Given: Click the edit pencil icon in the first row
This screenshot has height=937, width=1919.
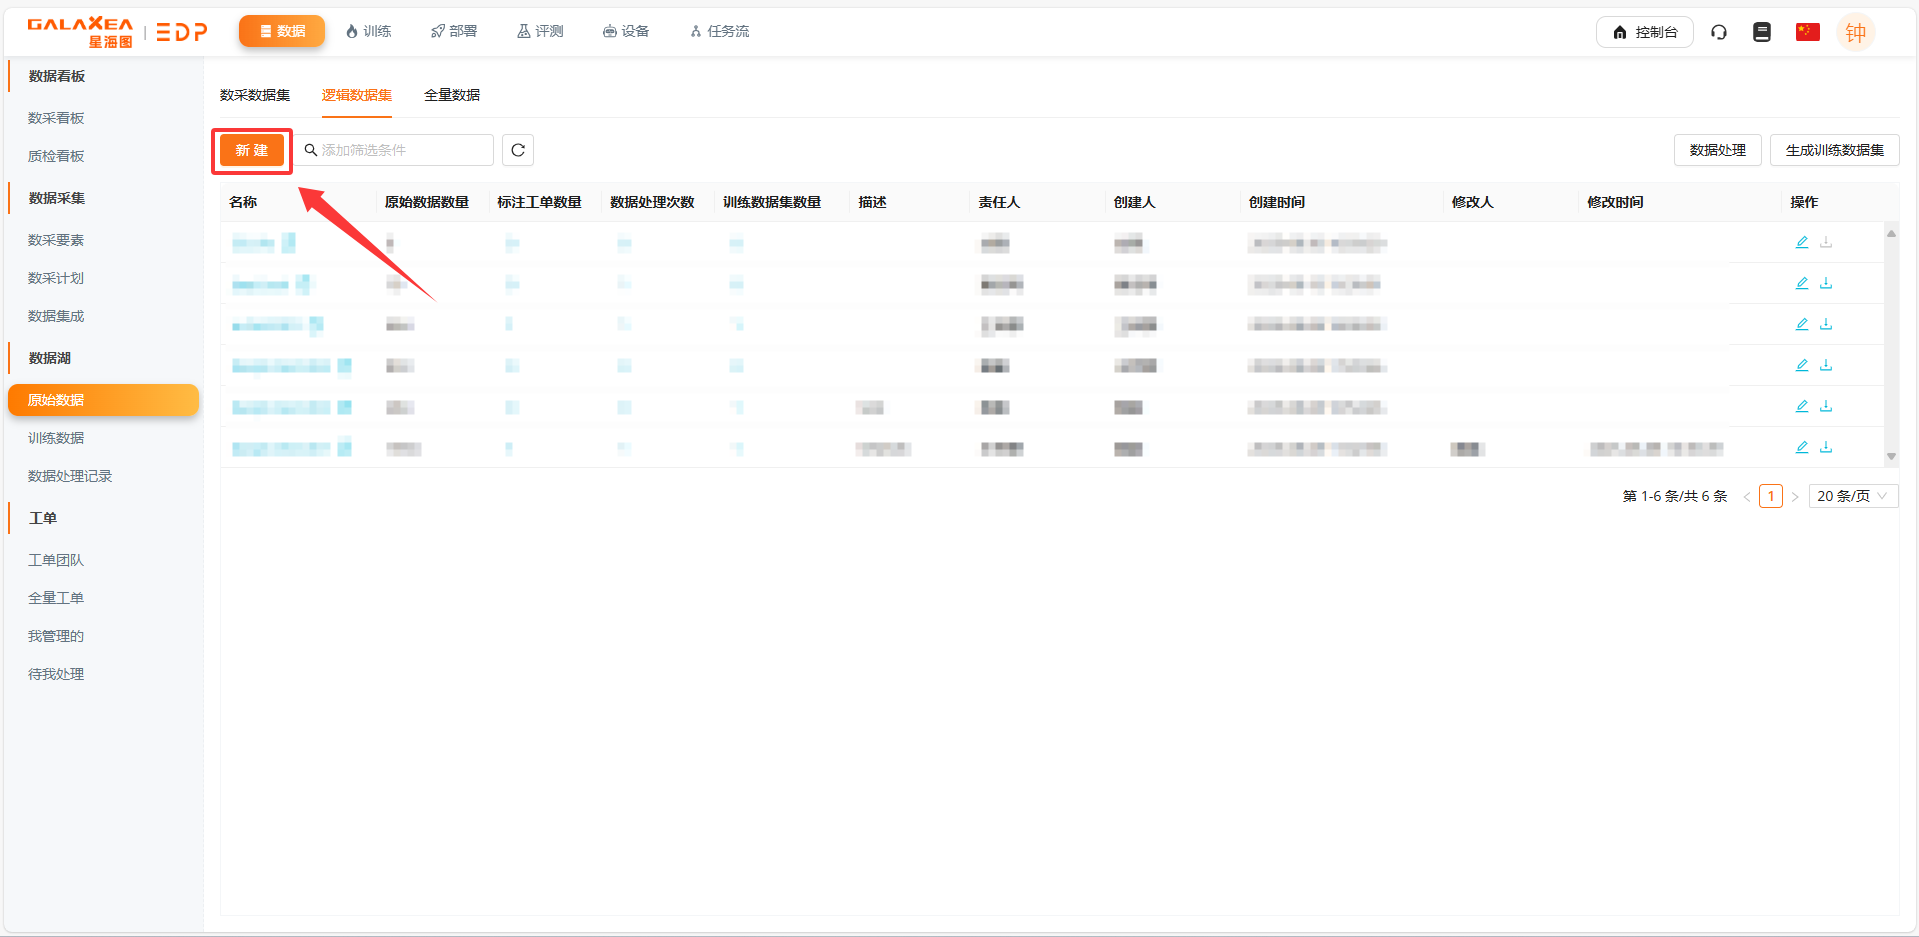Looking at the screenshot, I should click(x=1802, y=242).
